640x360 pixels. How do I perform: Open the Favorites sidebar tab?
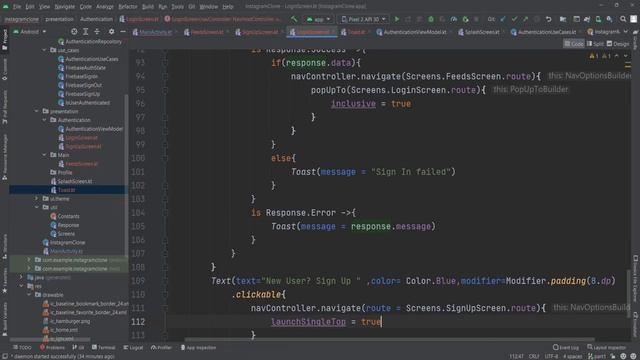pyautogui.click(x=4, y=281)
